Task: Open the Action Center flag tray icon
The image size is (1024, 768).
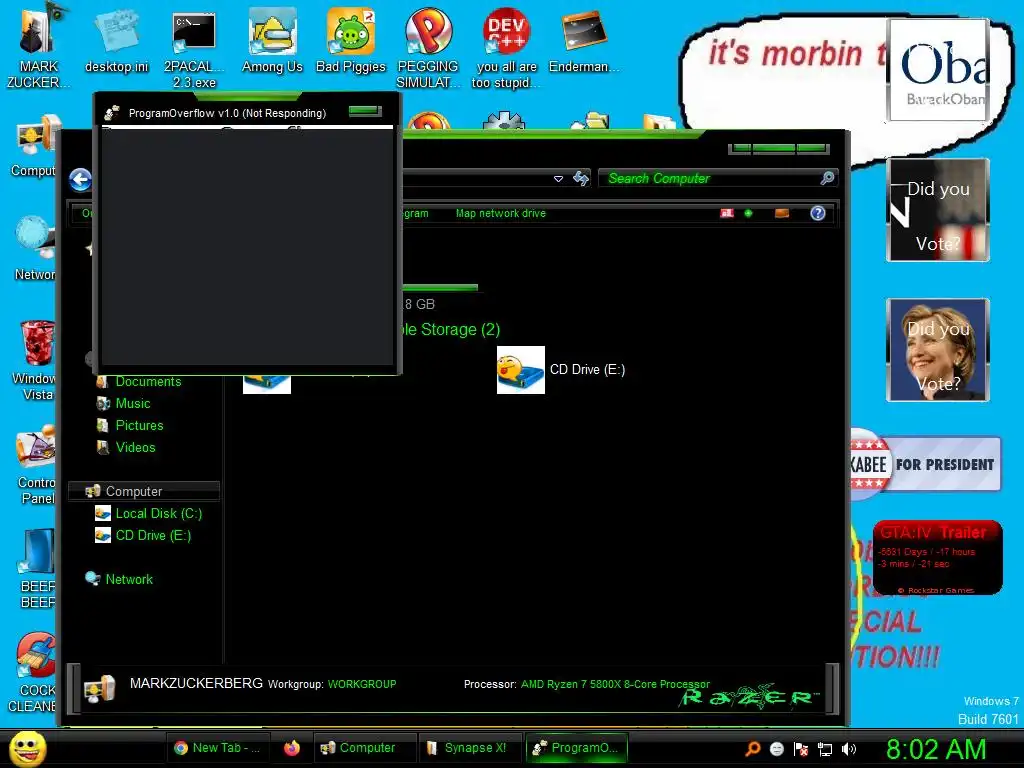Action: click(x=801, y=749)
